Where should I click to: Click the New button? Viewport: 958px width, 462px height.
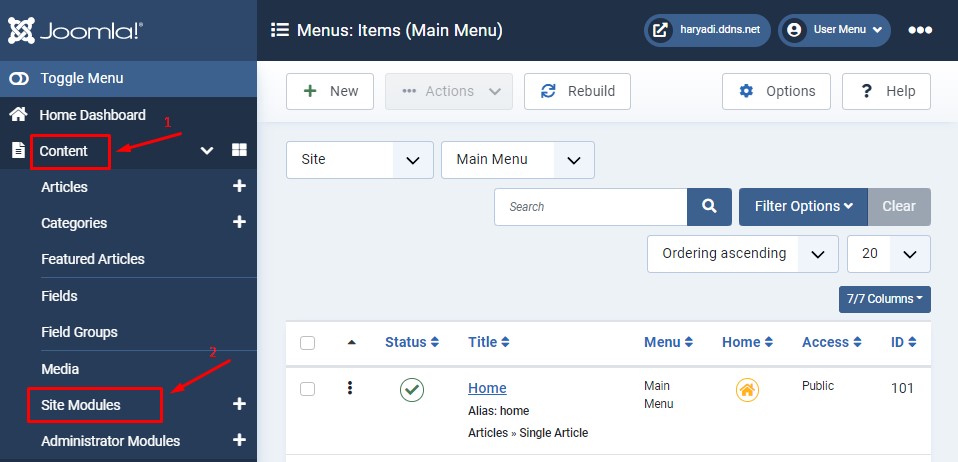(x=330, y=91)
